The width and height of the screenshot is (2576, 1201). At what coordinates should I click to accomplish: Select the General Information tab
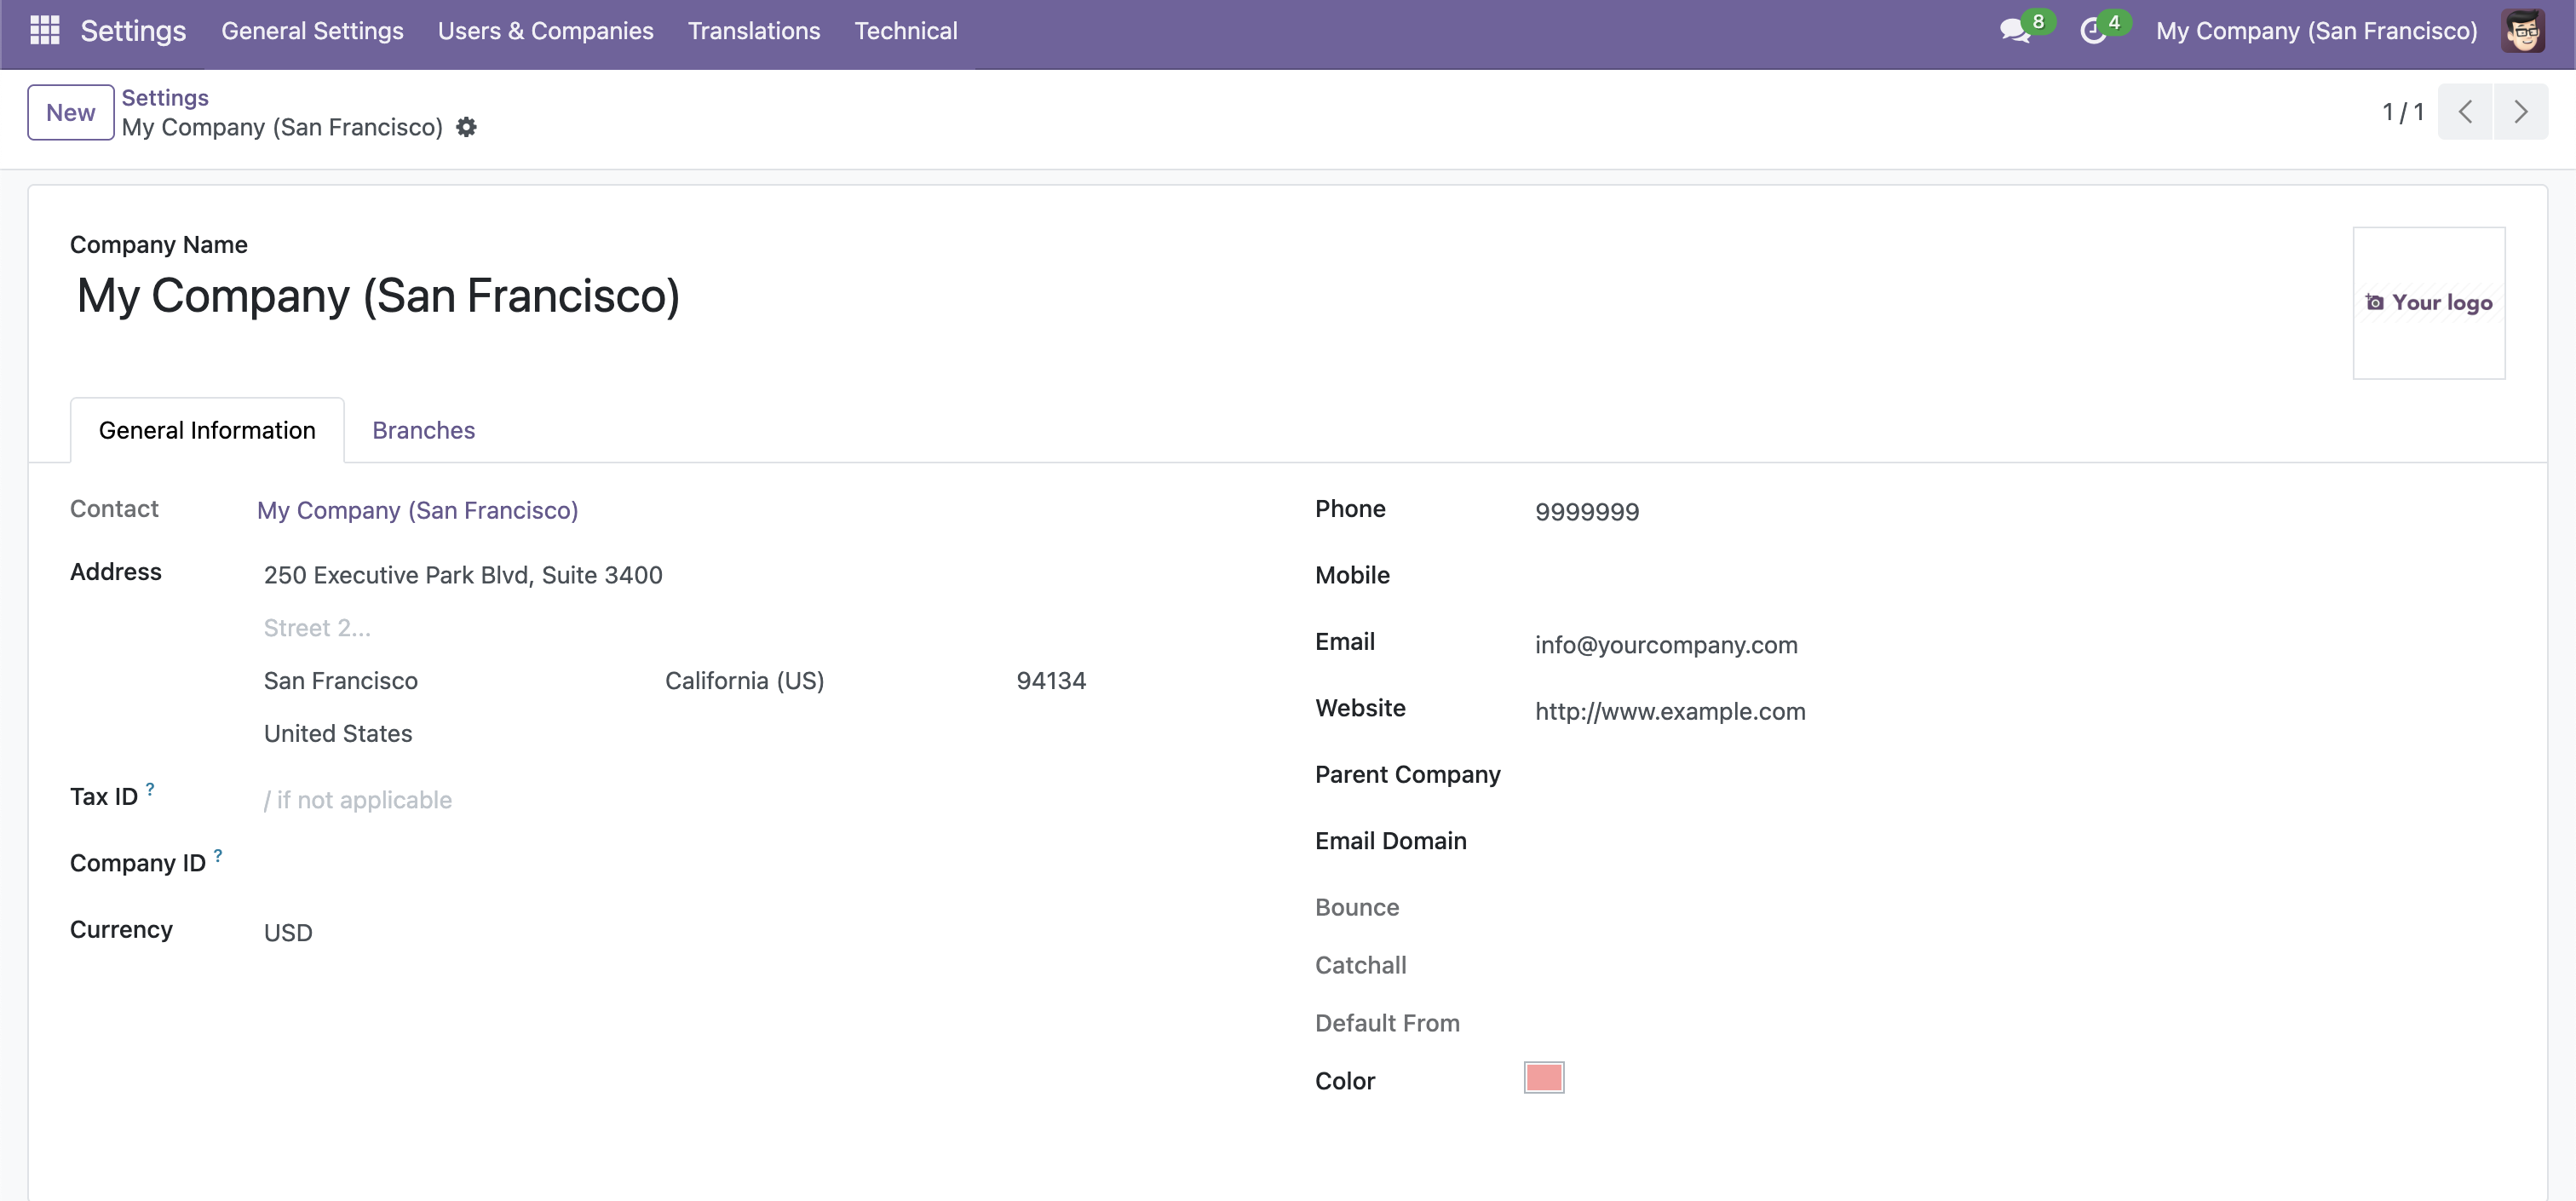(x=207, y=430)
